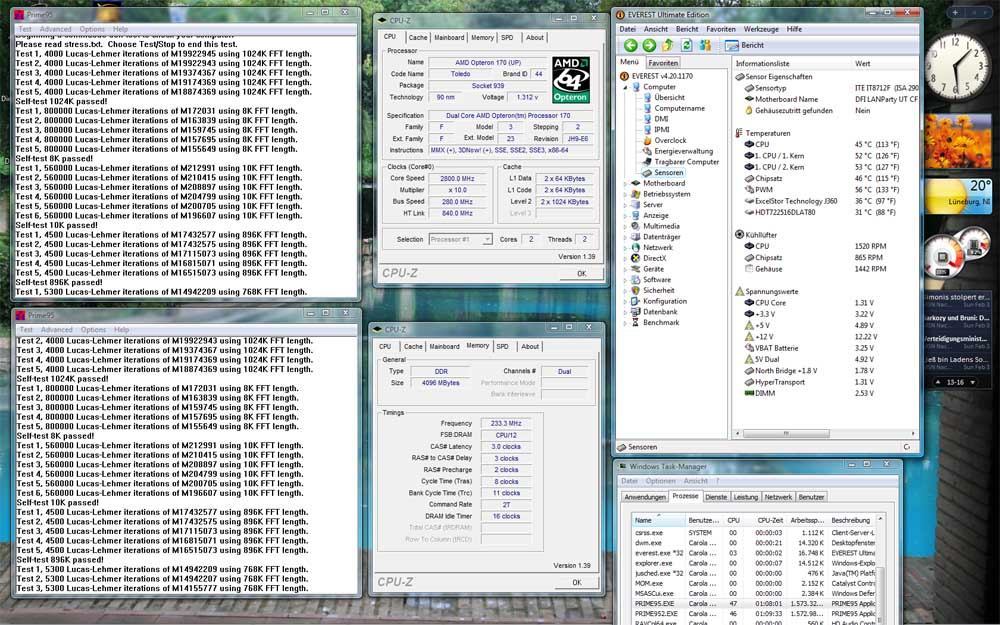Click the CPU meter gauge gadget

point(944,257)
